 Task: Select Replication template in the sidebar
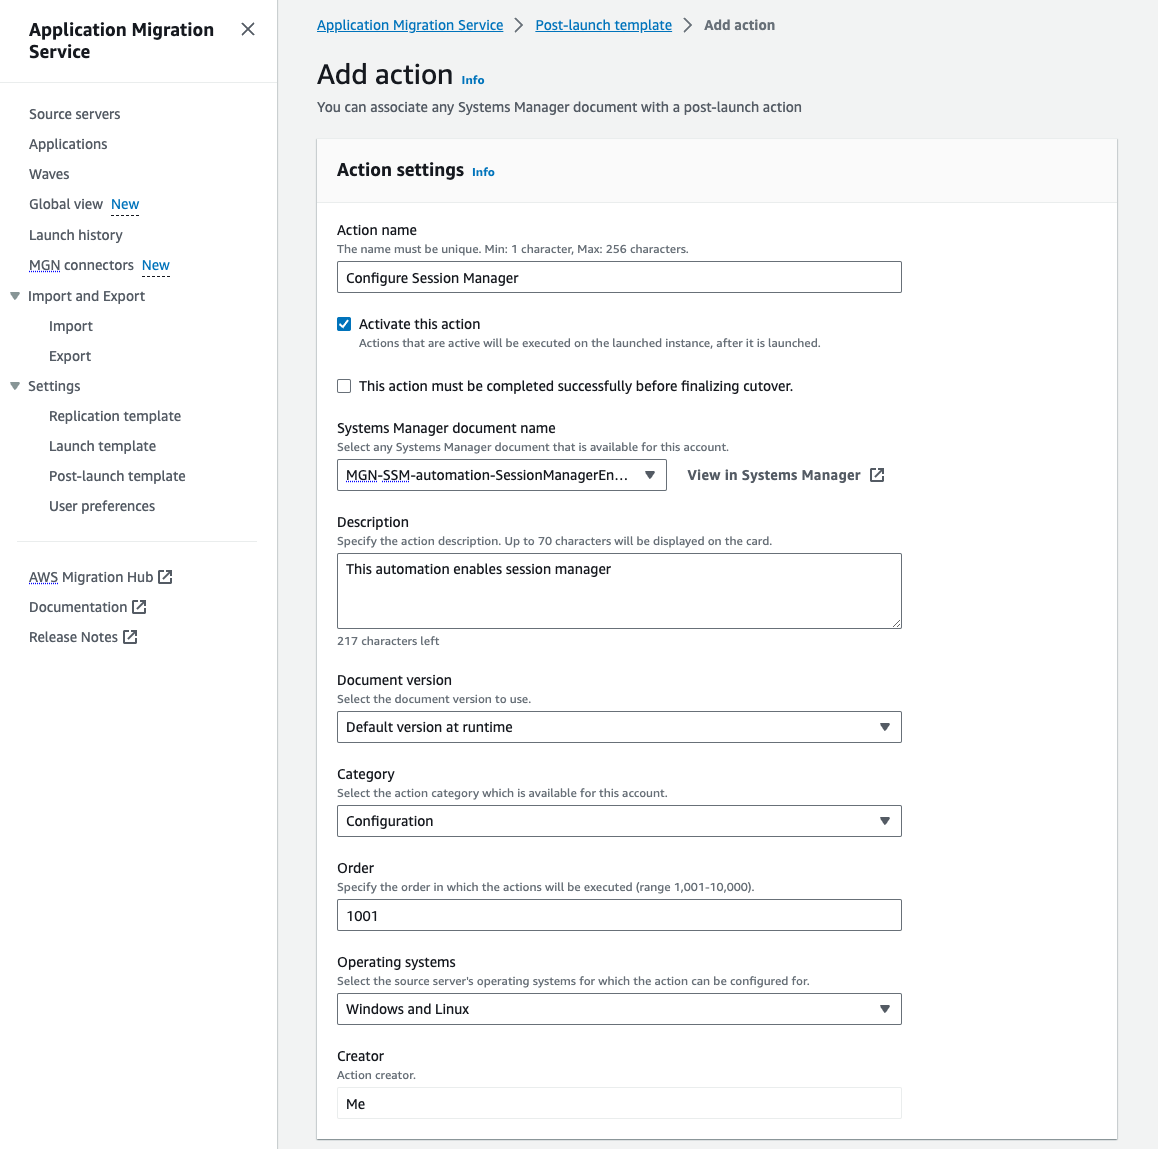(x=114, y=416)
